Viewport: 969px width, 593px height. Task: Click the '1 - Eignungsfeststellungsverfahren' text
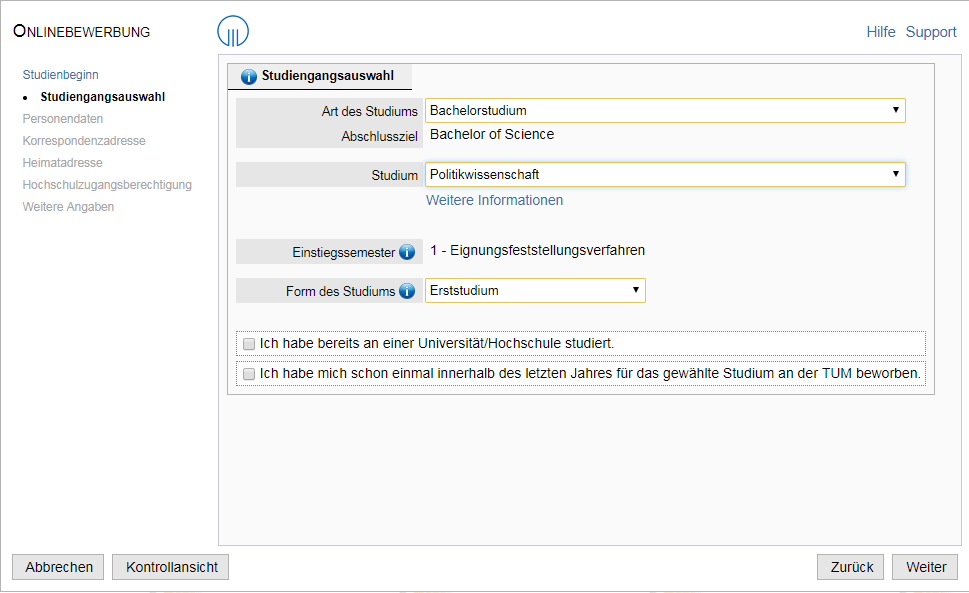[x=538, y=251]
